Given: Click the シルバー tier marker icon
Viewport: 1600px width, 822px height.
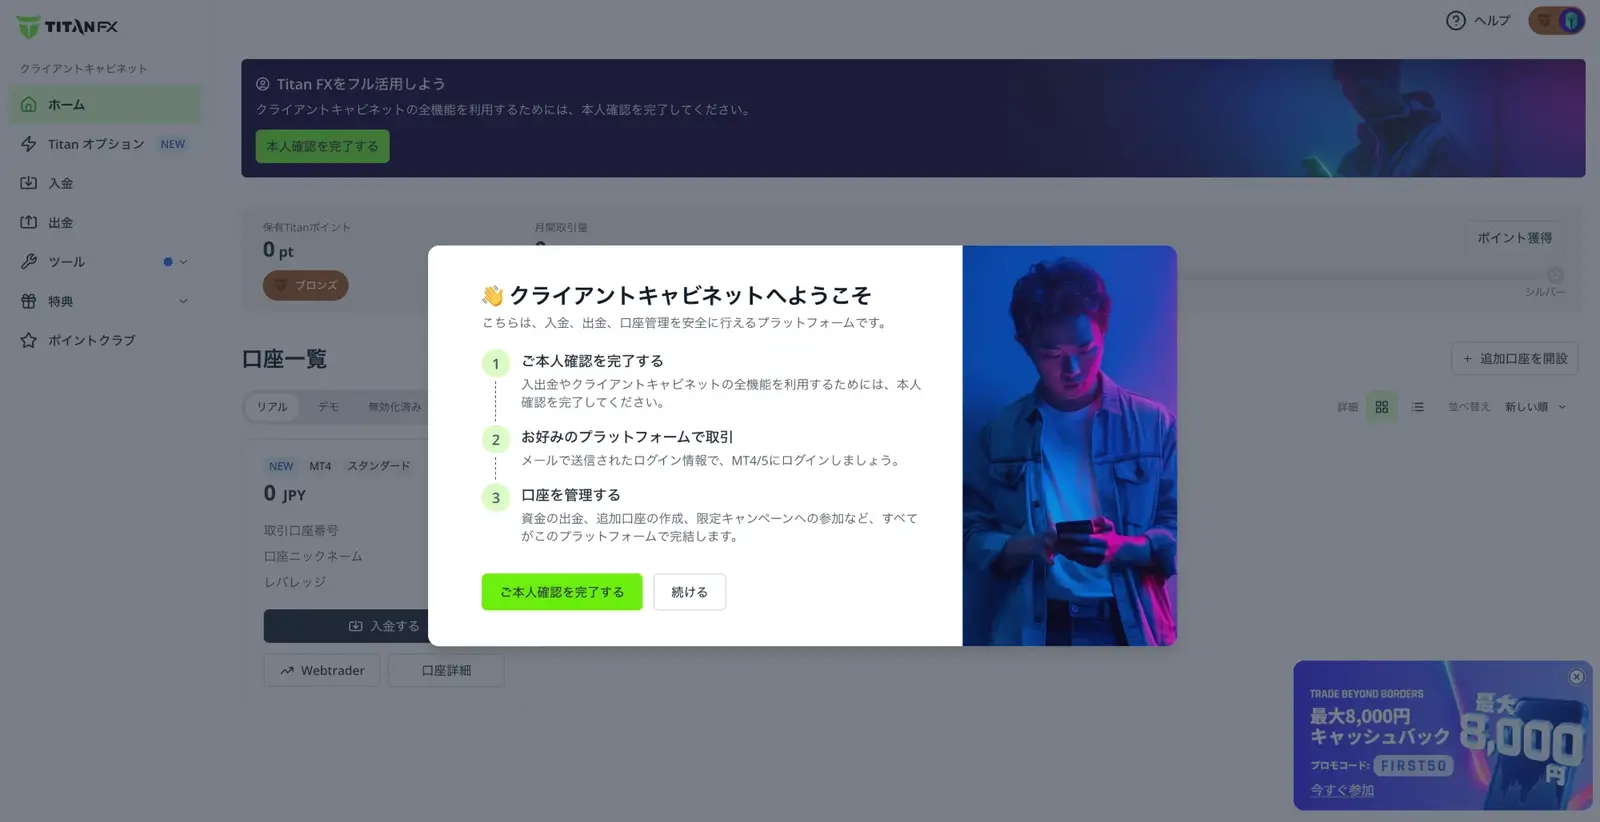Looking at the screenshot, I should 1555,275.
